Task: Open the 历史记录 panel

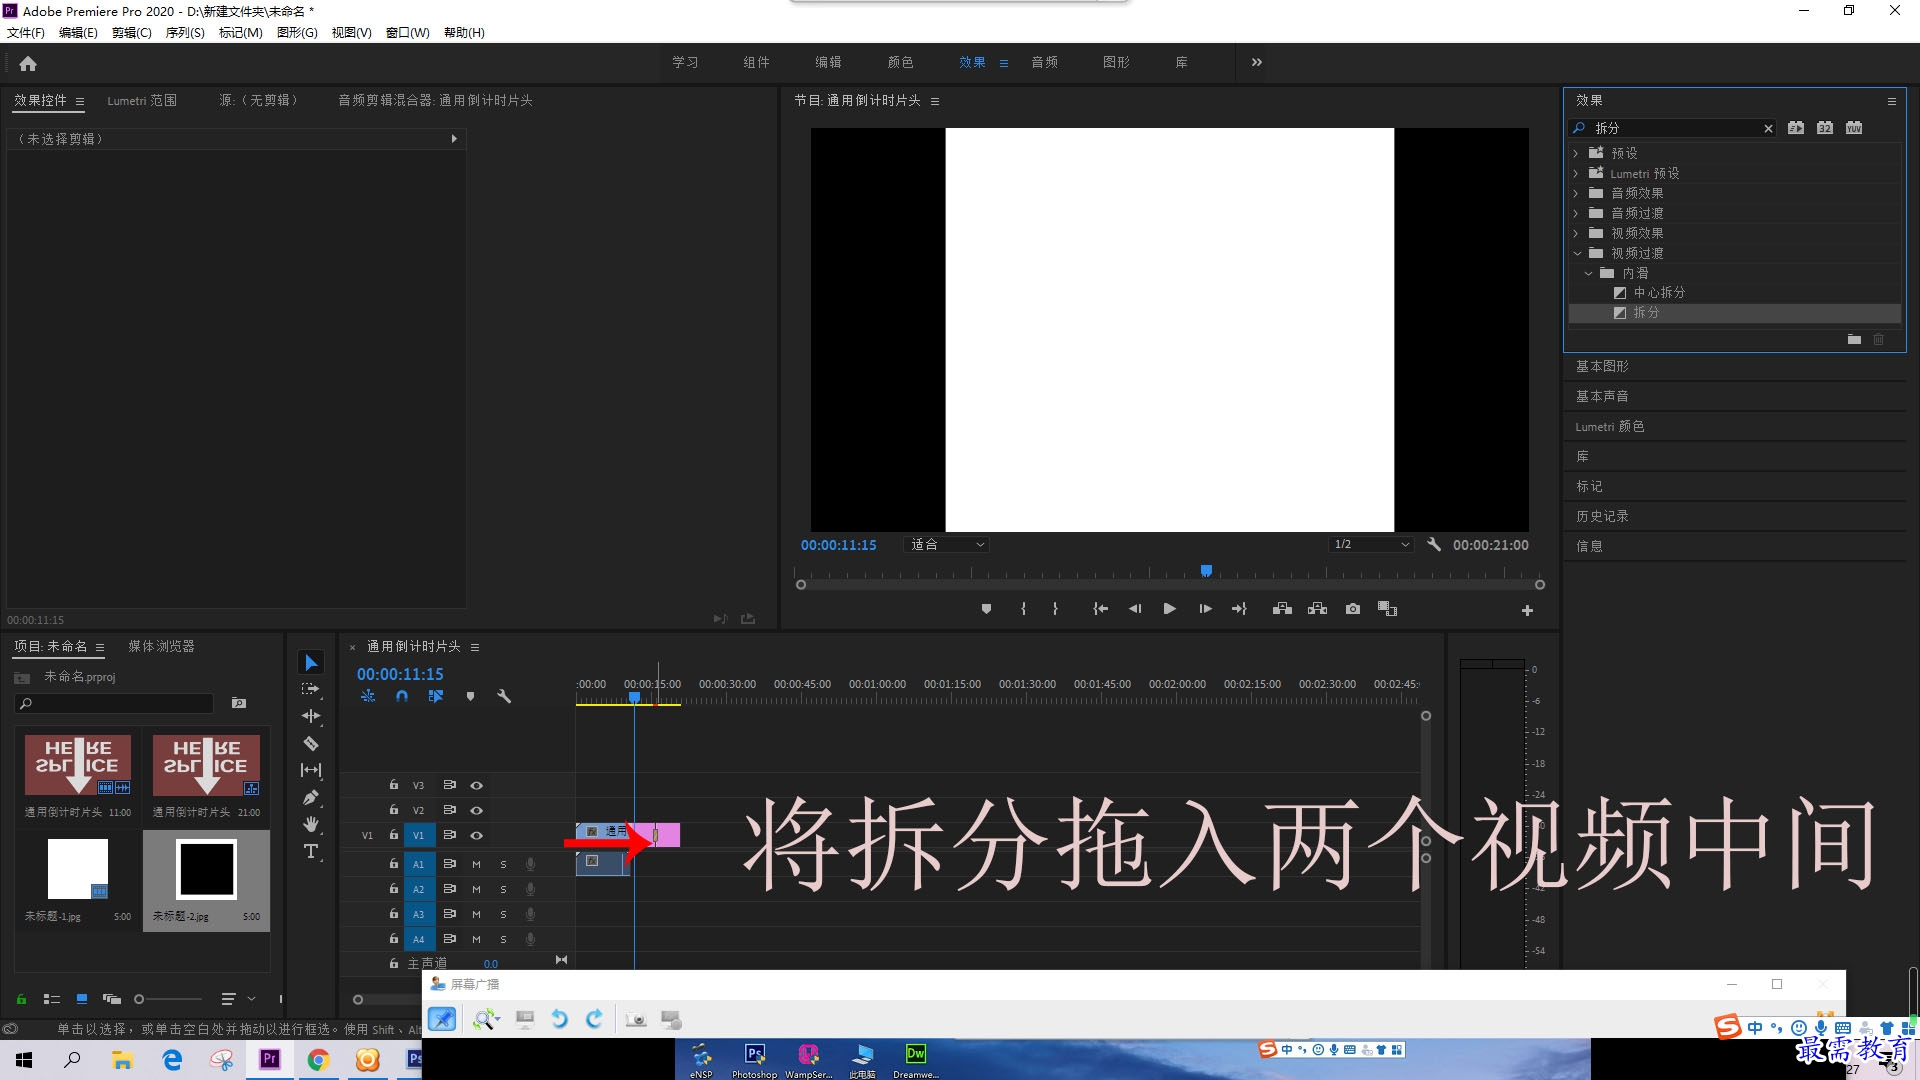Action: coord(1602,516)
